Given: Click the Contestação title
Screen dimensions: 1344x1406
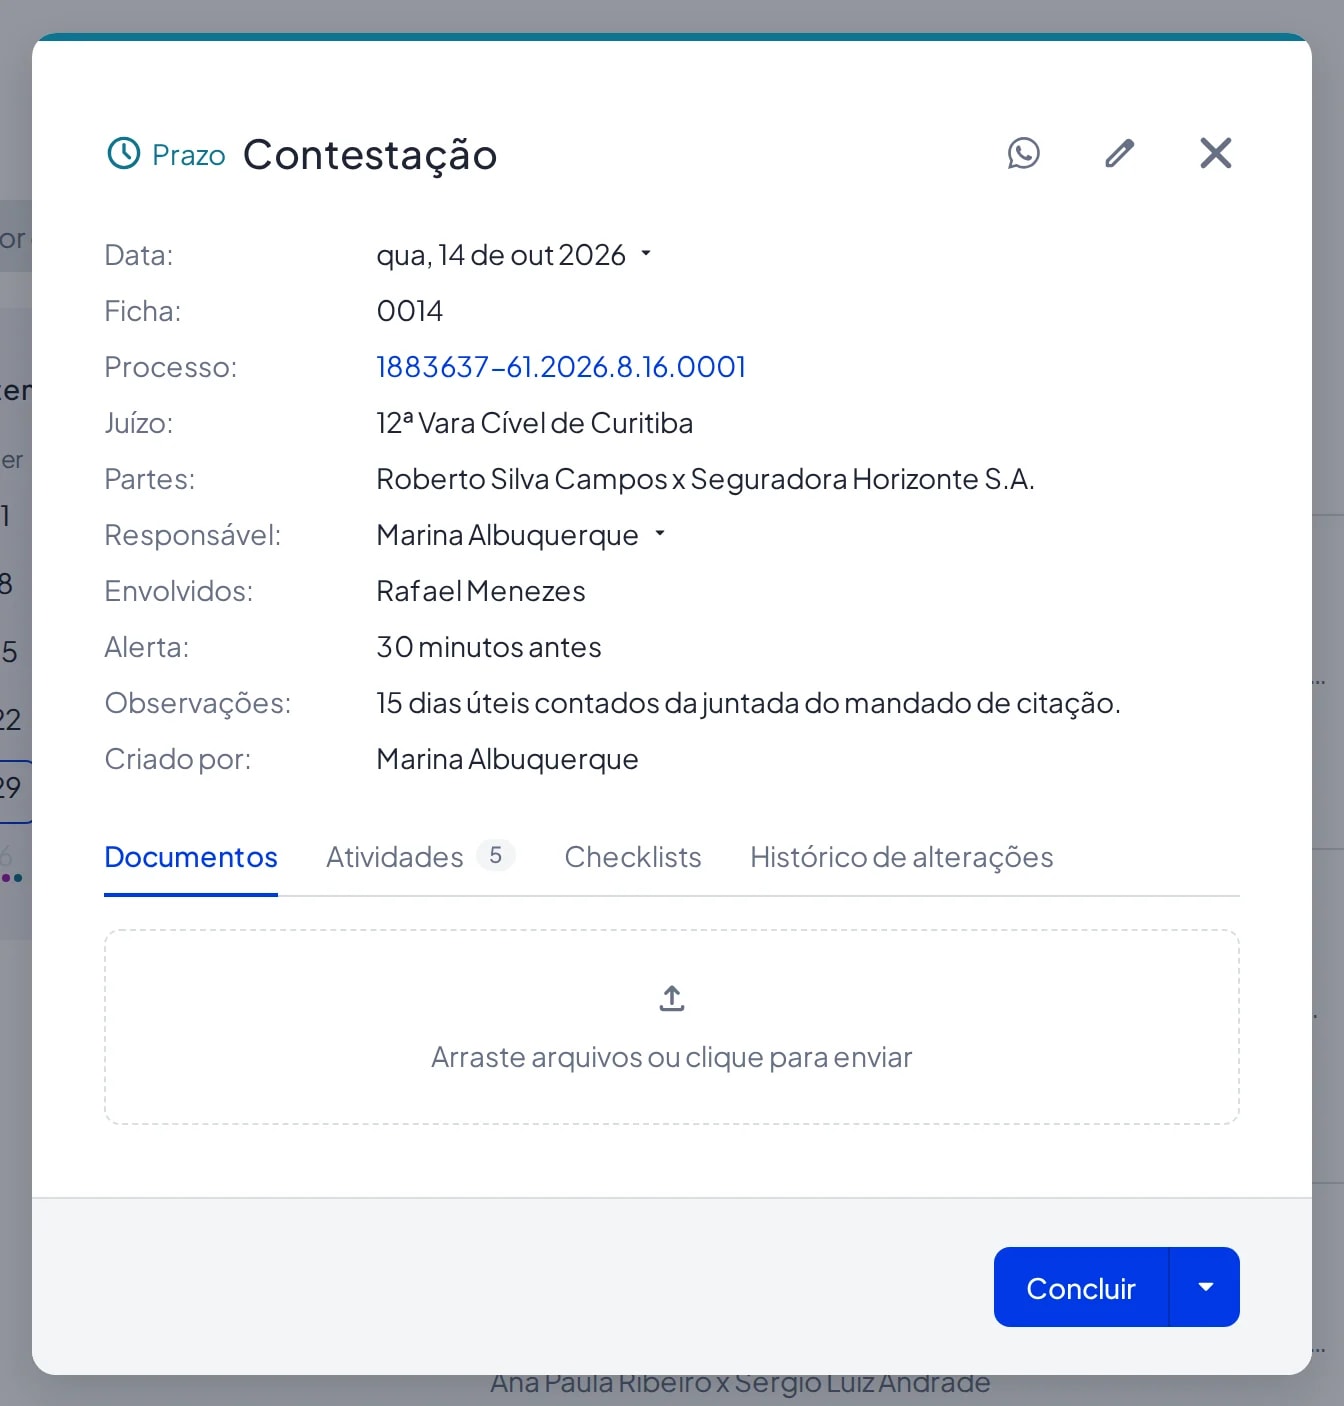Looking at the screenshot, I should 370,155.
